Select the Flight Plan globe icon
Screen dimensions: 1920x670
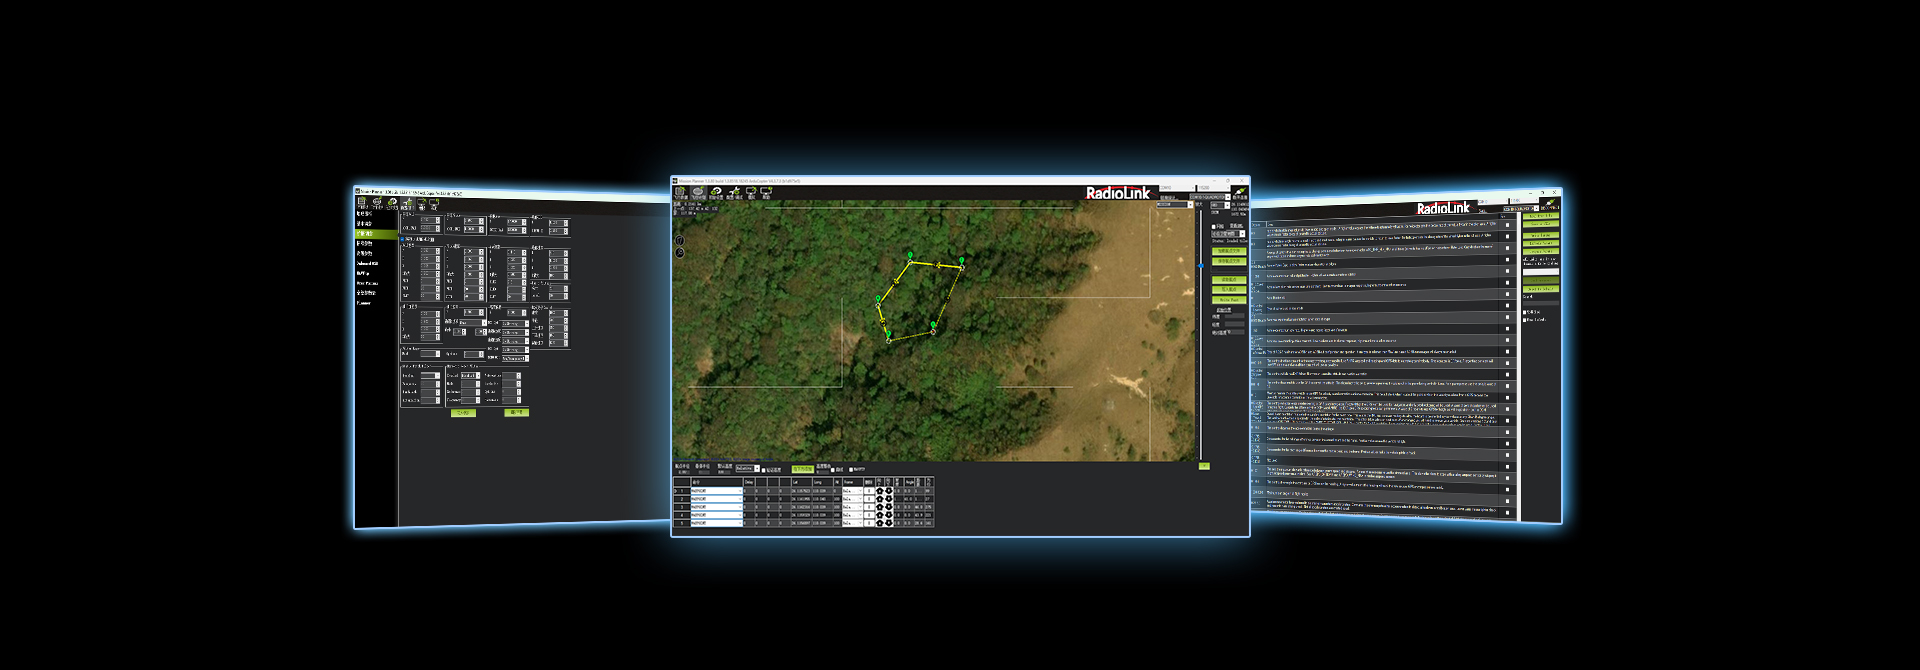pyautogui.click(x=698, y=193)
